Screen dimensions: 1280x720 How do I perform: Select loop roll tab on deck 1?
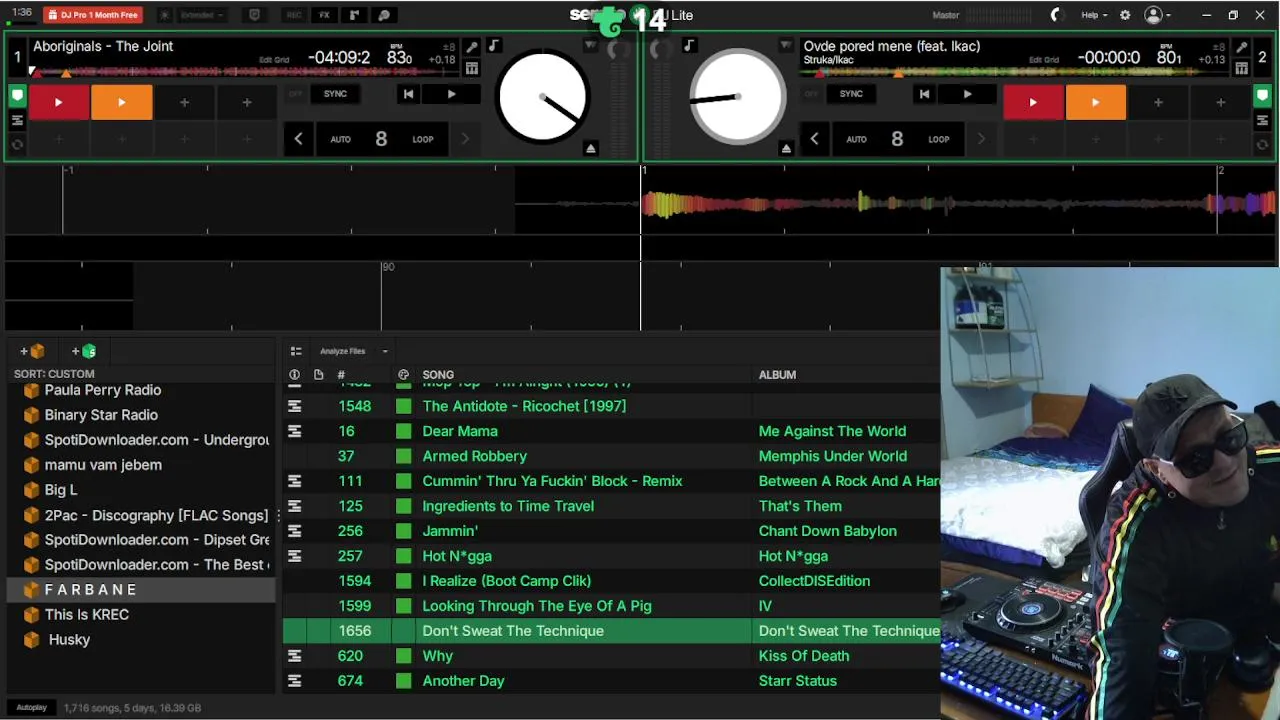[17, 144]
